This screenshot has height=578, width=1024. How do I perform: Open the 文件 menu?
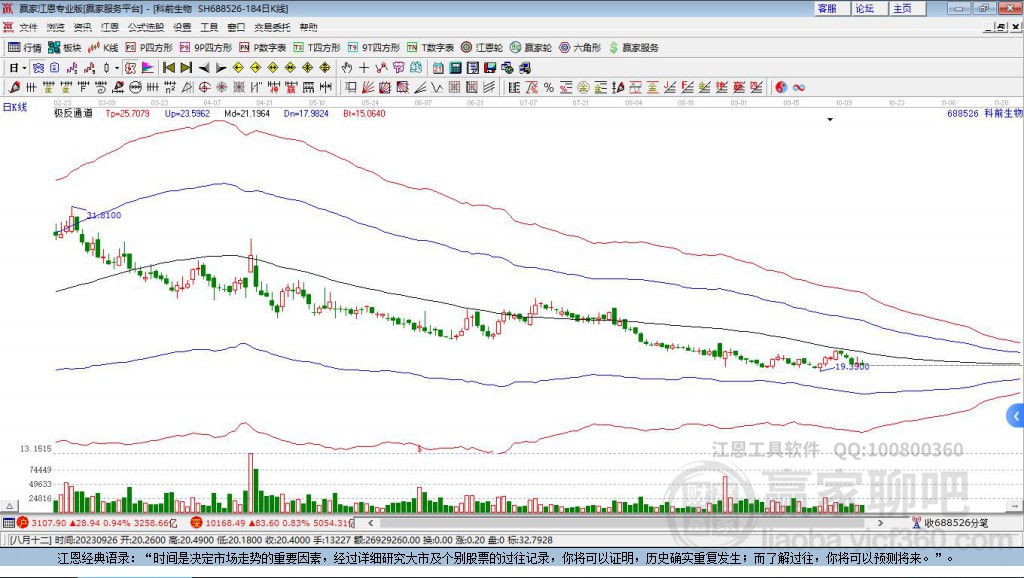[28, 27]
